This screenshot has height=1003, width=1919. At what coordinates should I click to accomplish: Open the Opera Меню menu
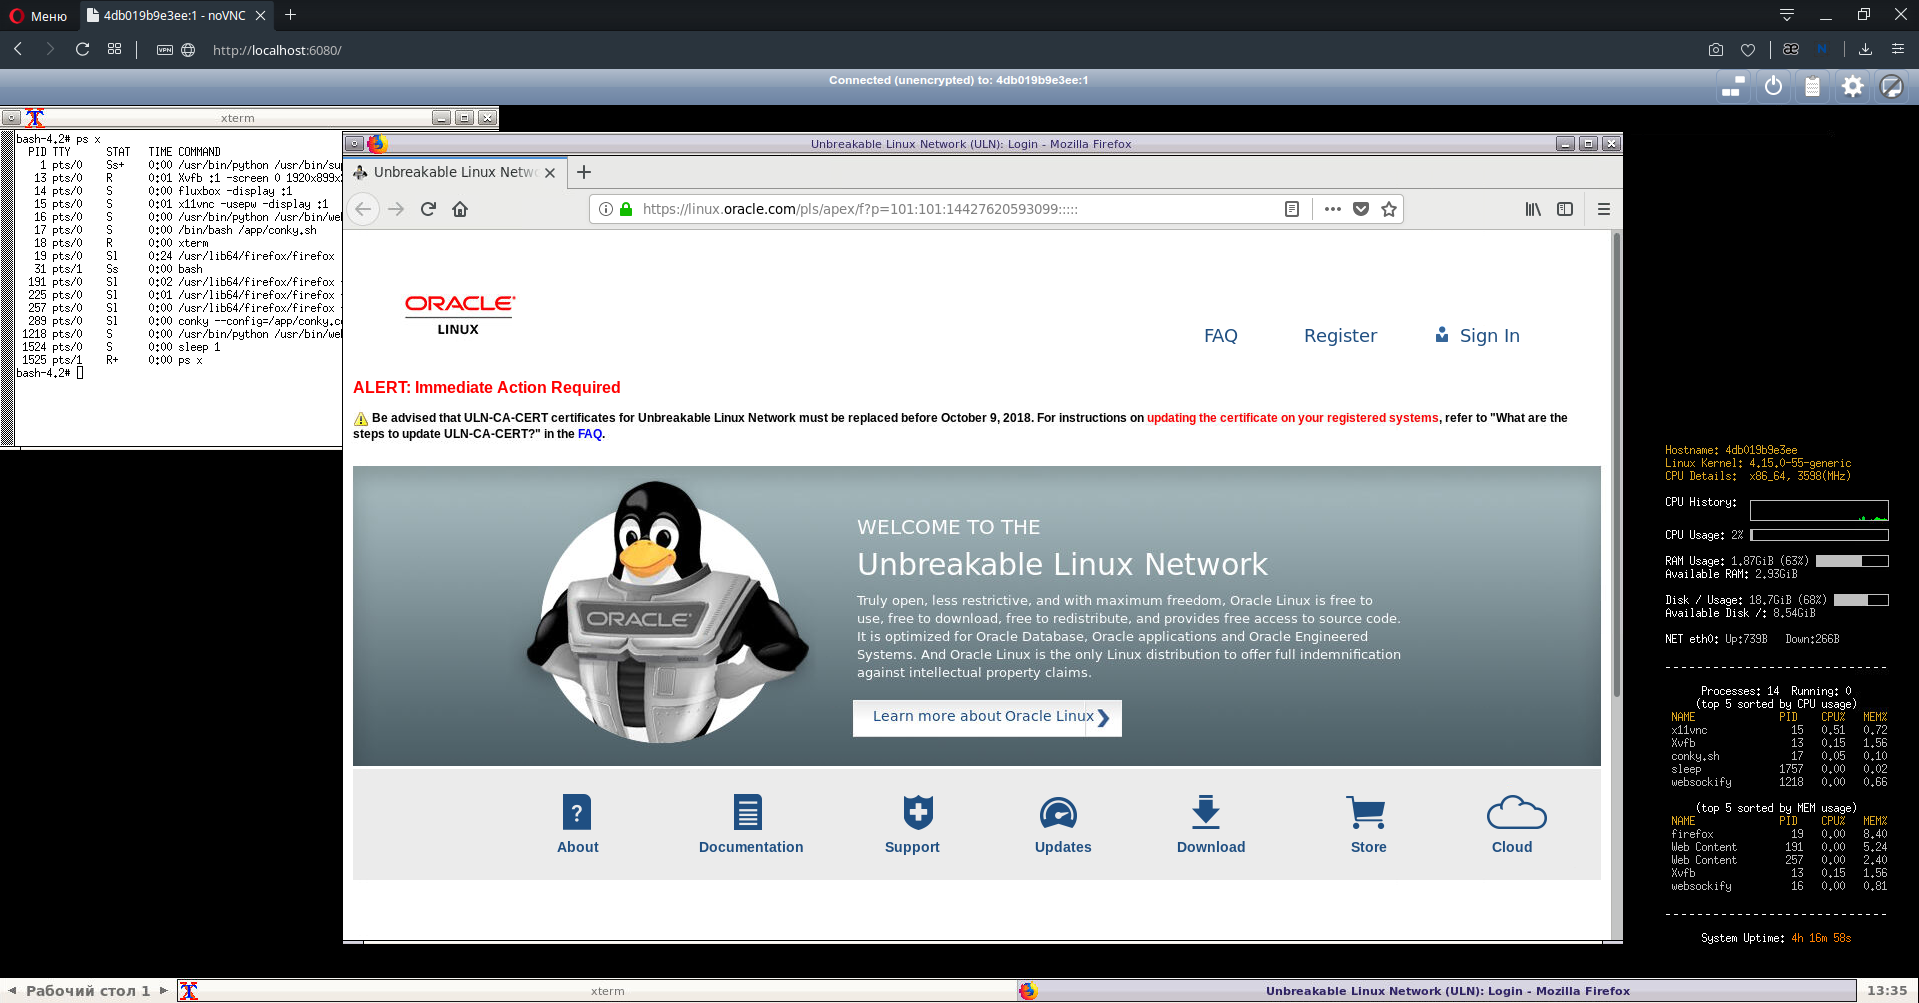pyautogui.click(x=38, y=16)
